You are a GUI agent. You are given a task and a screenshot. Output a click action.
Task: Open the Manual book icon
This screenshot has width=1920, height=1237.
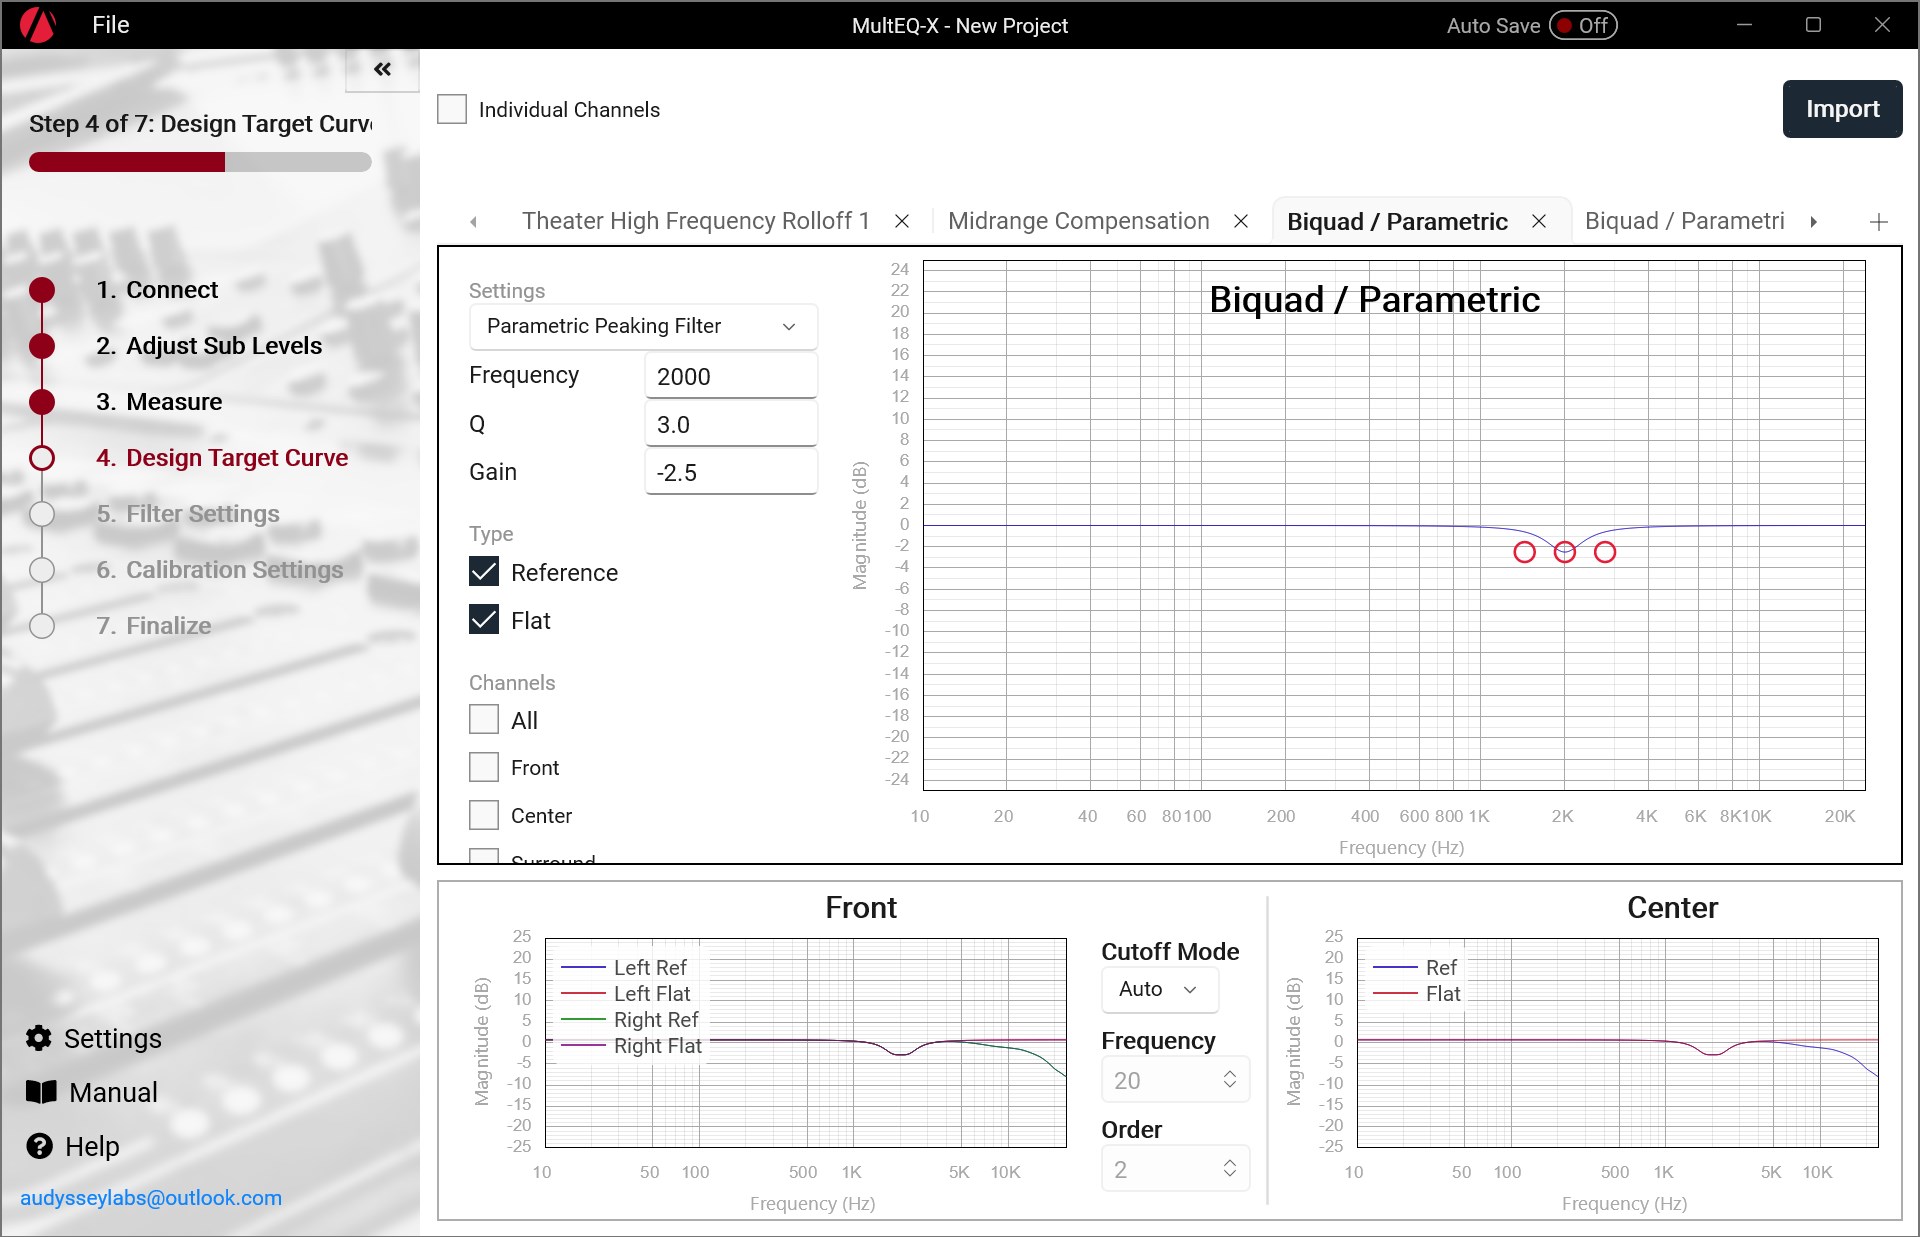(41, 1092)
